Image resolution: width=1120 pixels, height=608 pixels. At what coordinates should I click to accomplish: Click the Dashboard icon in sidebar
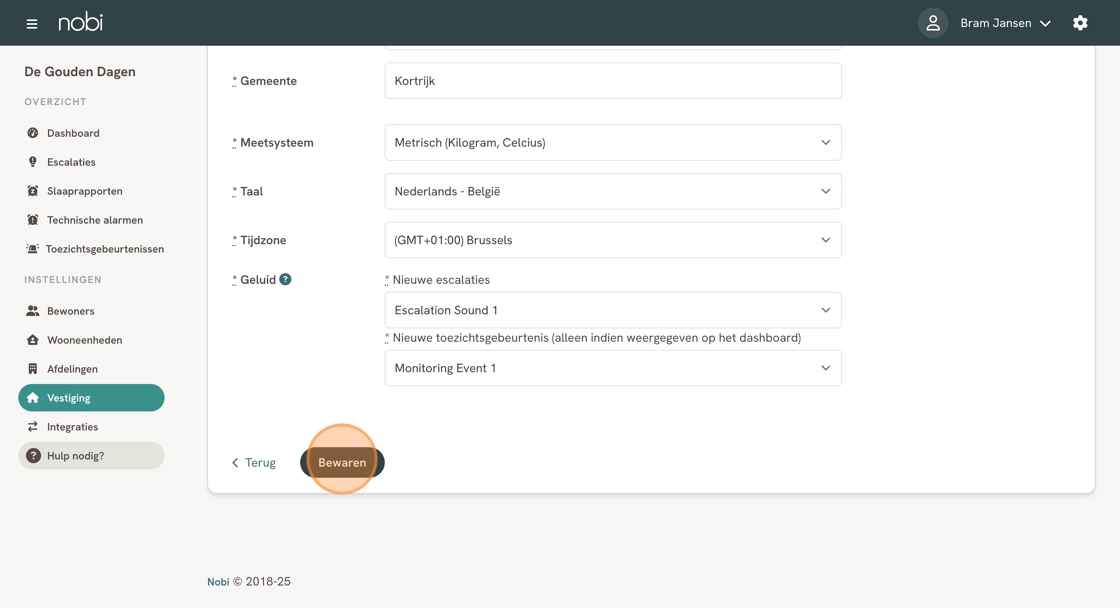pos(33,133)
